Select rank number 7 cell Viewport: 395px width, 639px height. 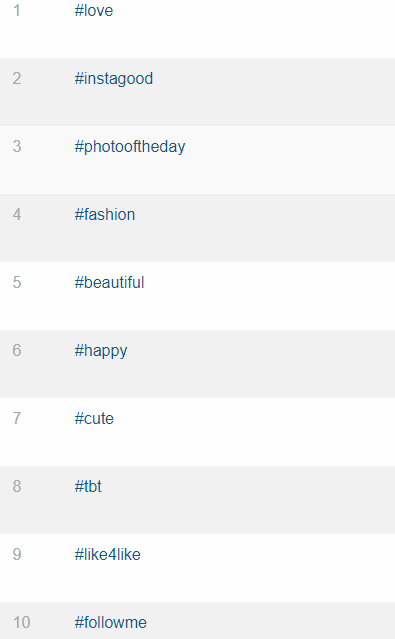tap(17, 419)
